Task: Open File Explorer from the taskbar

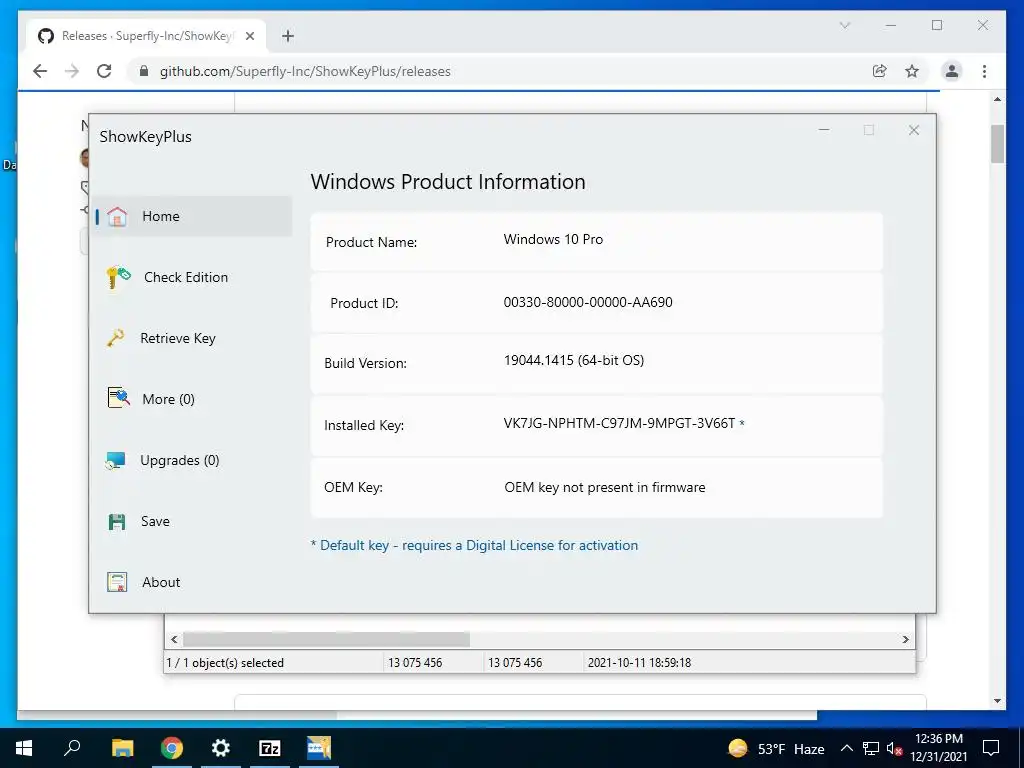Action: 122,748
